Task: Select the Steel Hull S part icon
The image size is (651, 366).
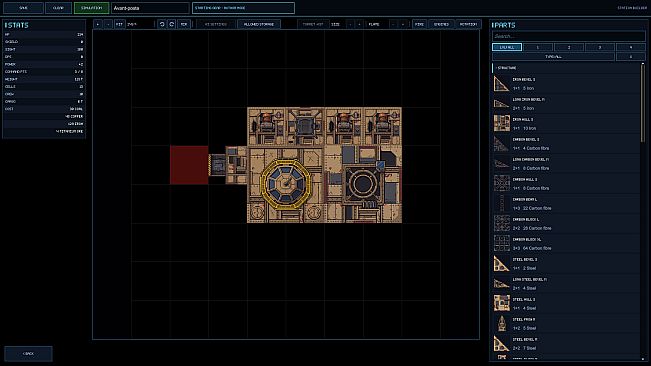Action: coord(502,303)
